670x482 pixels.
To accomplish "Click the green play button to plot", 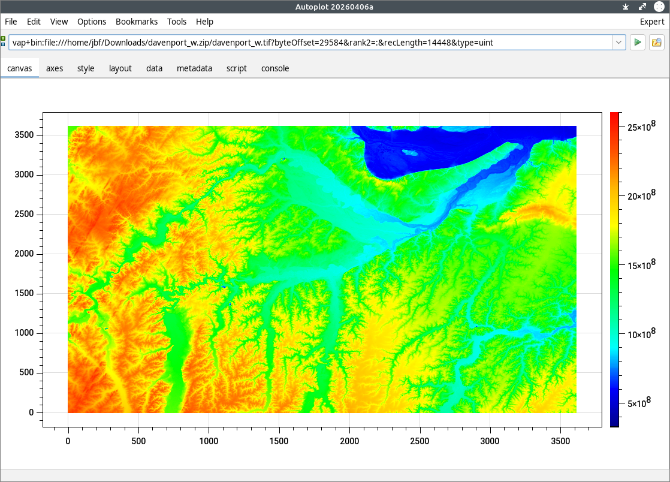I will 638,43.
